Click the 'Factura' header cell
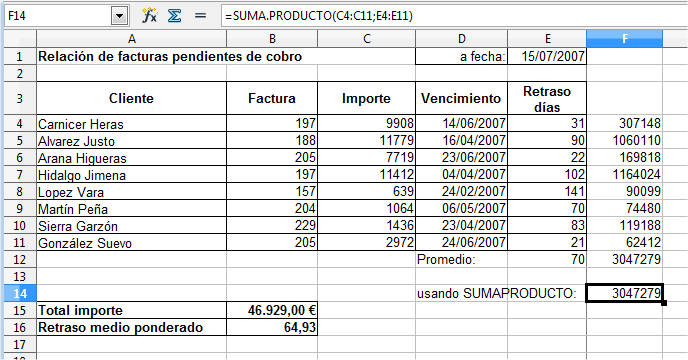 pos(272,98)
